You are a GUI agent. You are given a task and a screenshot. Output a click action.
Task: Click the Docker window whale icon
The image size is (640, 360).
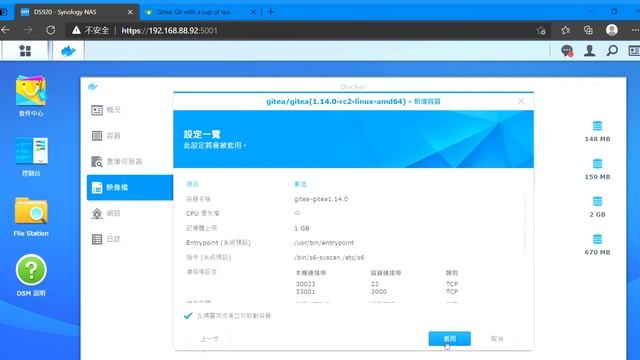click(x=93, y=87)
